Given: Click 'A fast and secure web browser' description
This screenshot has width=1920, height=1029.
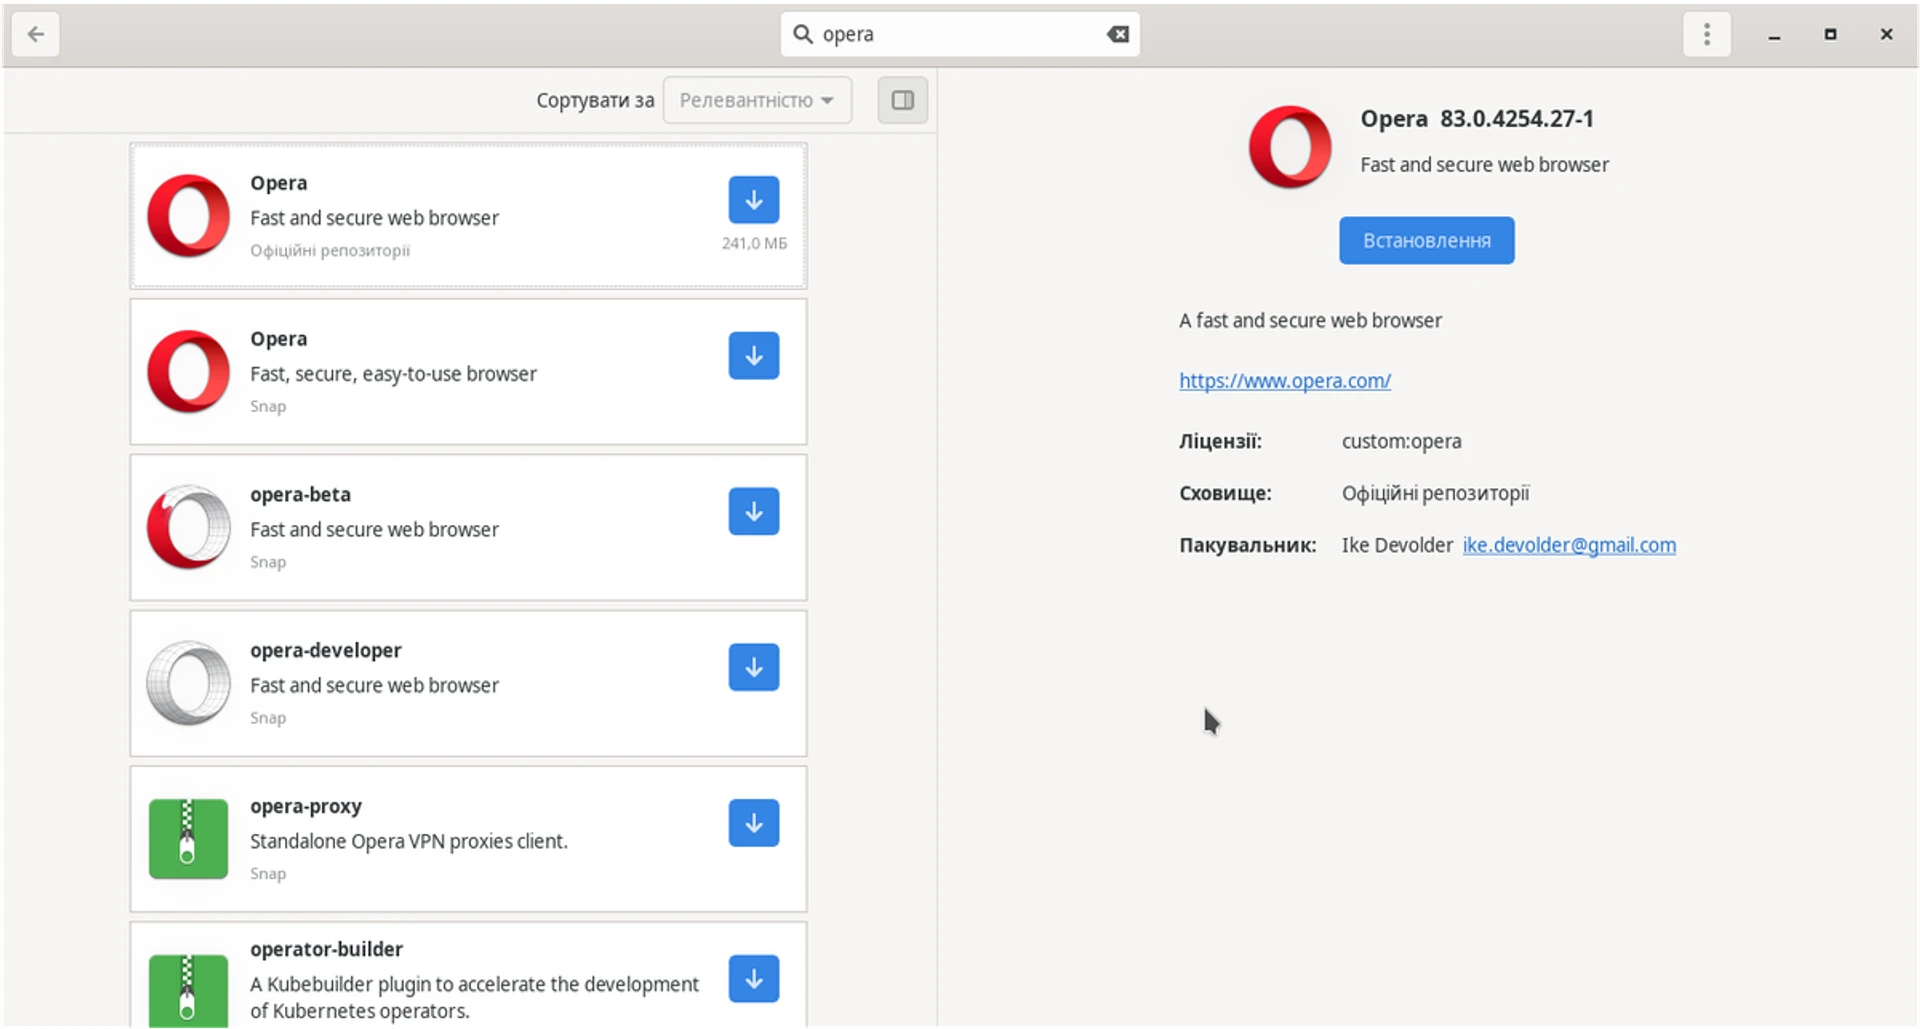Looking at the screenshot, I should (x=1310, y=320).
